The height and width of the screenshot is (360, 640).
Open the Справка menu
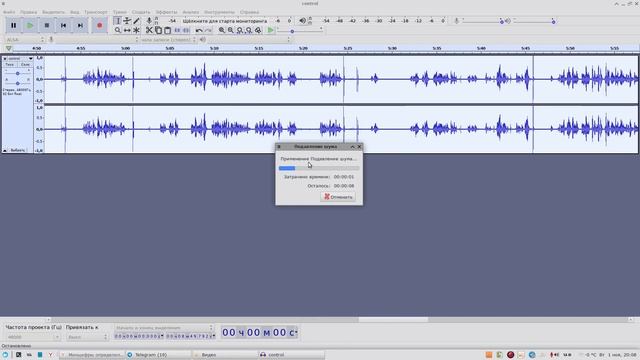(249, 12)
